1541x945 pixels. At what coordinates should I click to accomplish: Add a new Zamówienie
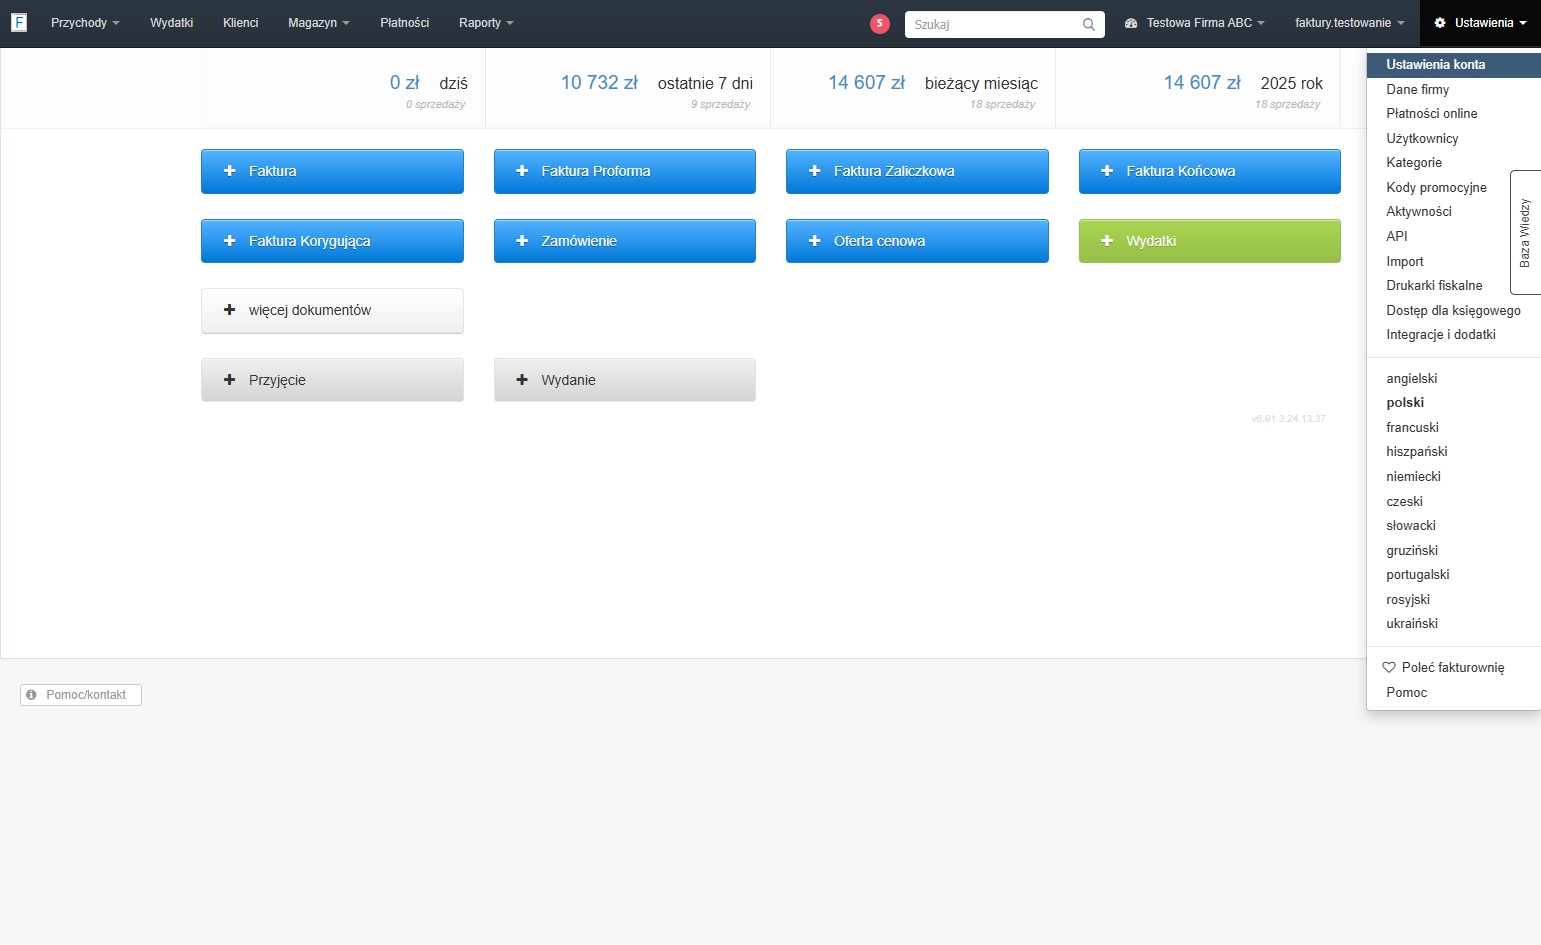[x=625, y=241]
